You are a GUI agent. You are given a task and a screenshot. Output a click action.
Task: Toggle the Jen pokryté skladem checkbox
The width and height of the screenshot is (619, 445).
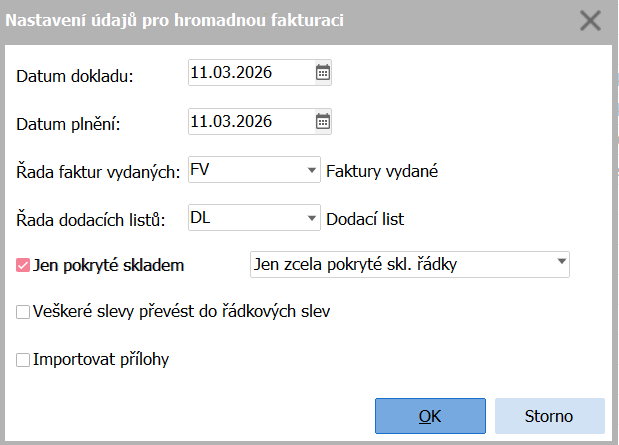click(x=24, y=266)
